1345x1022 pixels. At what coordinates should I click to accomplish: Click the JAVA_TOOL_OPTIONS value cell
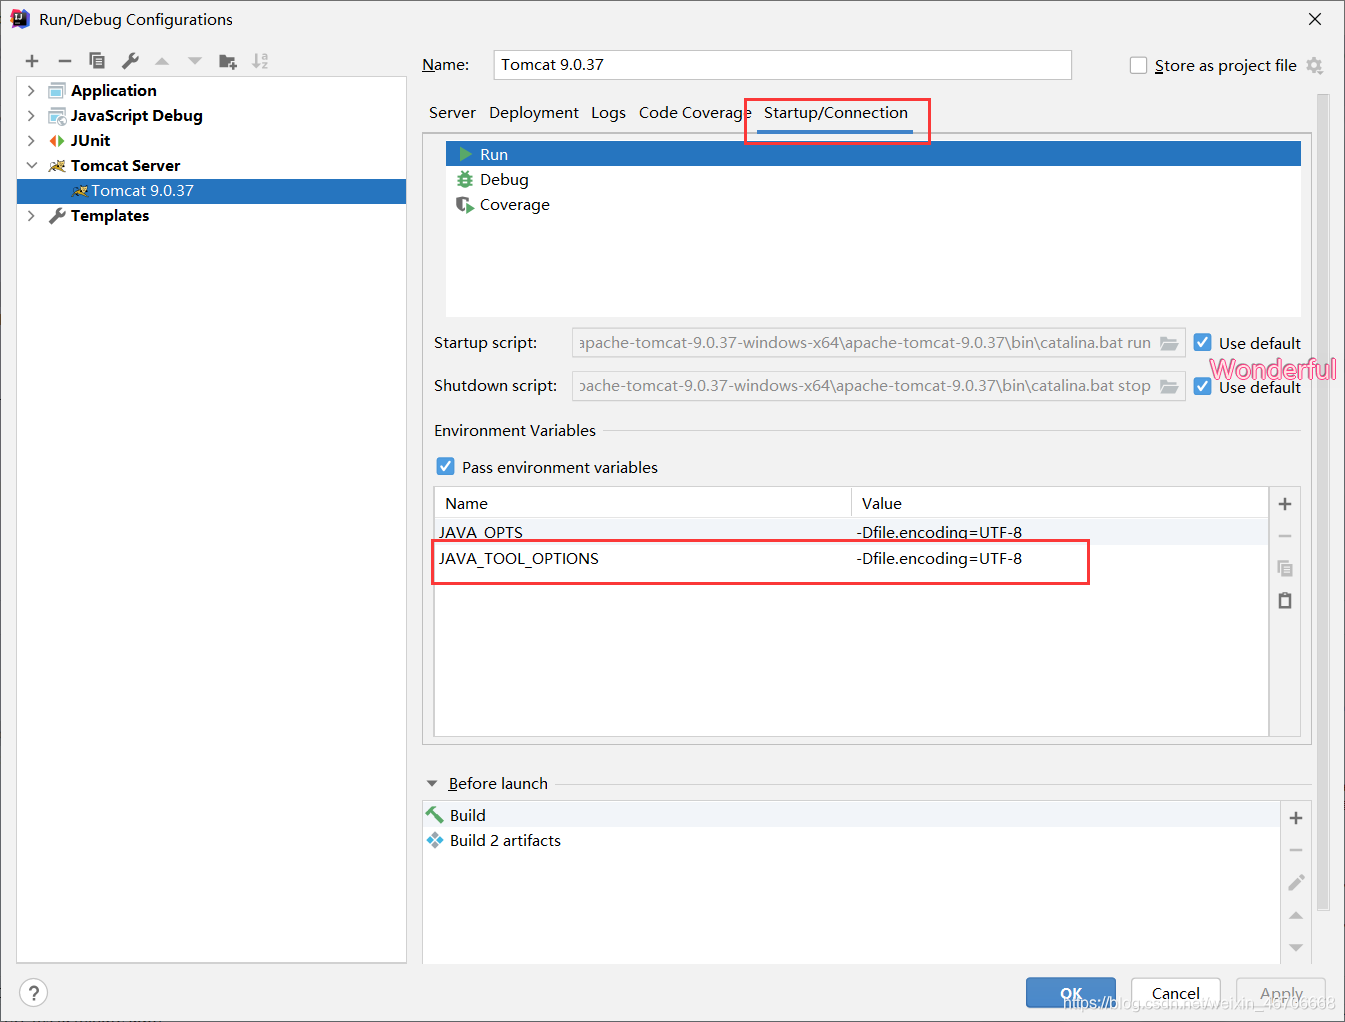pos(1060,558)
